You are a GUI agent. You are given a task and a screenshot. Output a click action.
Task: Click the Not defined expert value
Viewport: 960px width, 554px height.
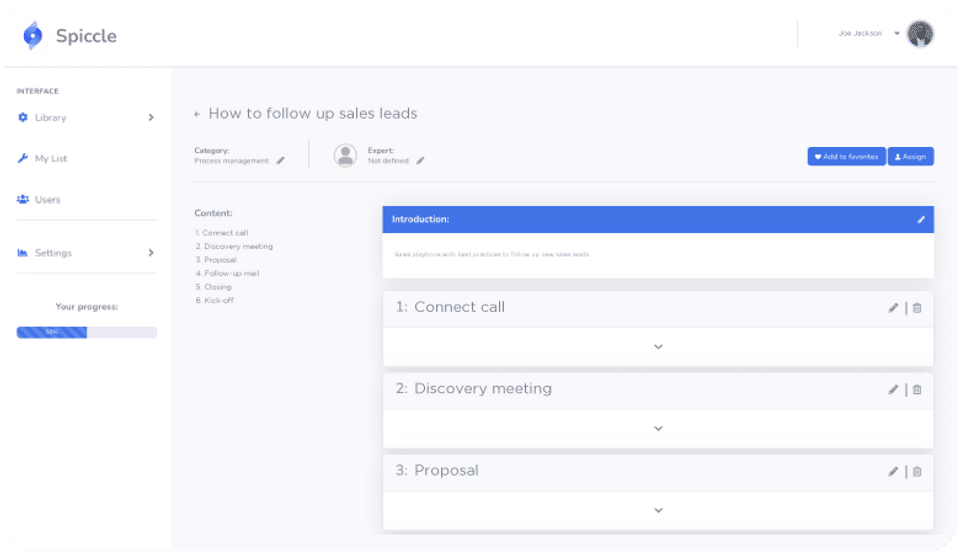(388, 161)
